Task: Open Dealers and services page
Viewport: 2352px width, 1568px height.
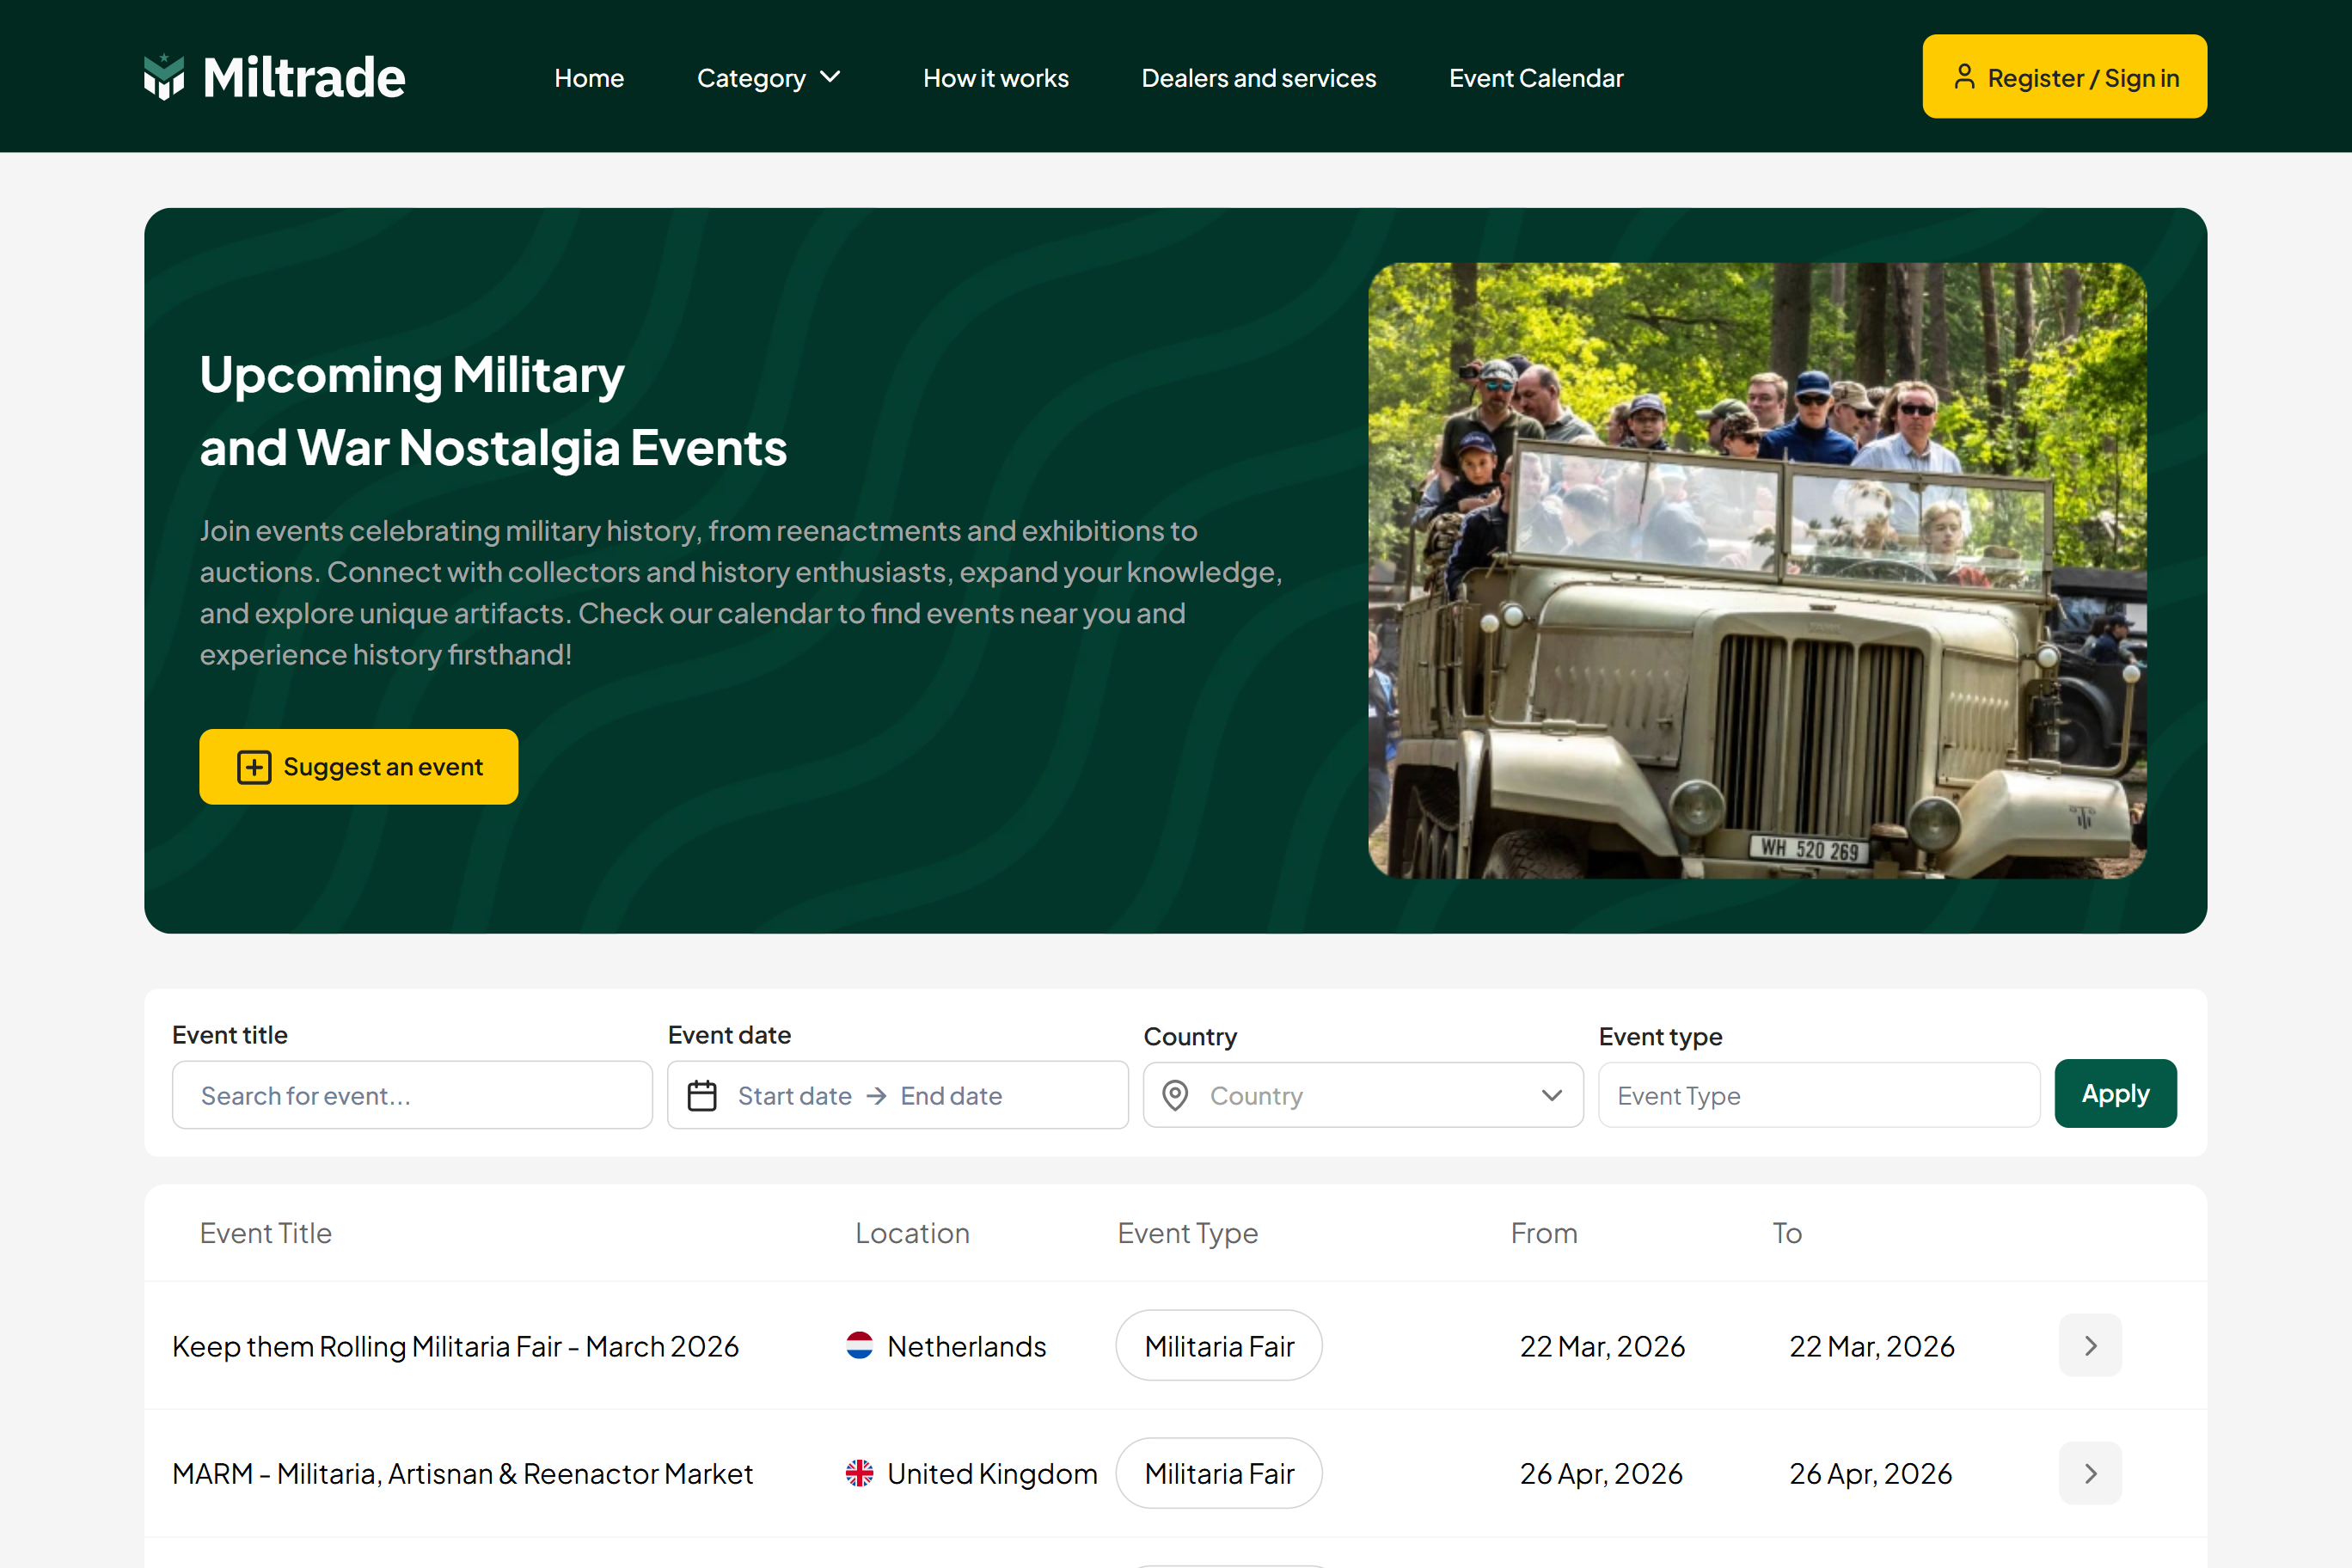Action: click(x=1258, y=78)
